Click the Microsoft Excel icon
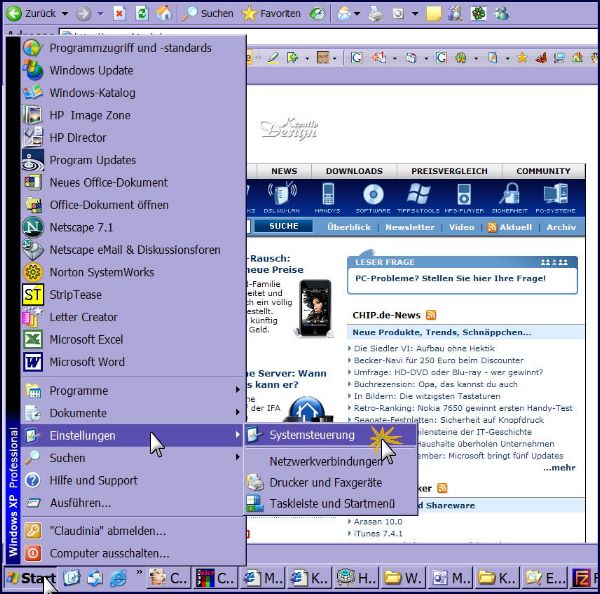Image resolution: width=600 pixels, height=594 pixels. point(33,339)
